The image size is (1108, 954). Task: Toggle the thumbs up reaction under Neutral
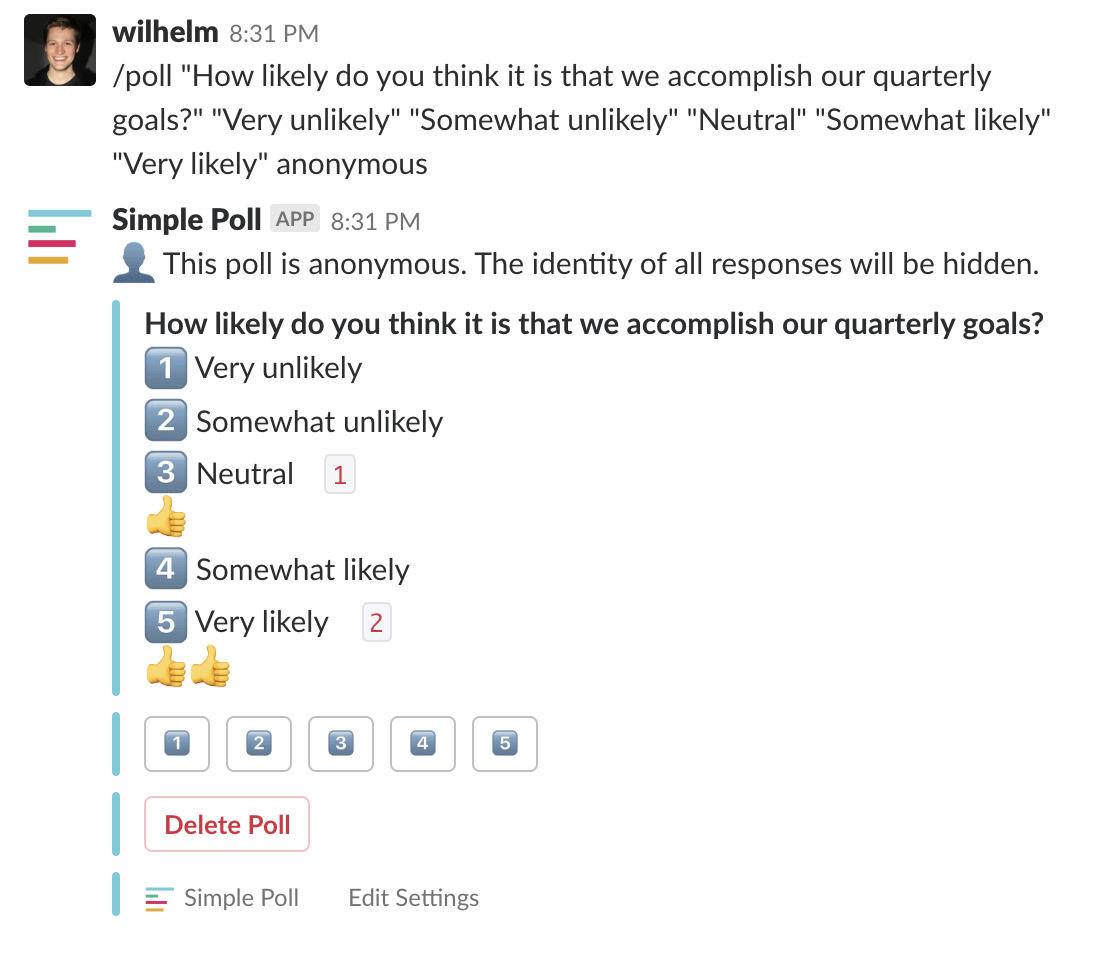(x=166, y=518)
